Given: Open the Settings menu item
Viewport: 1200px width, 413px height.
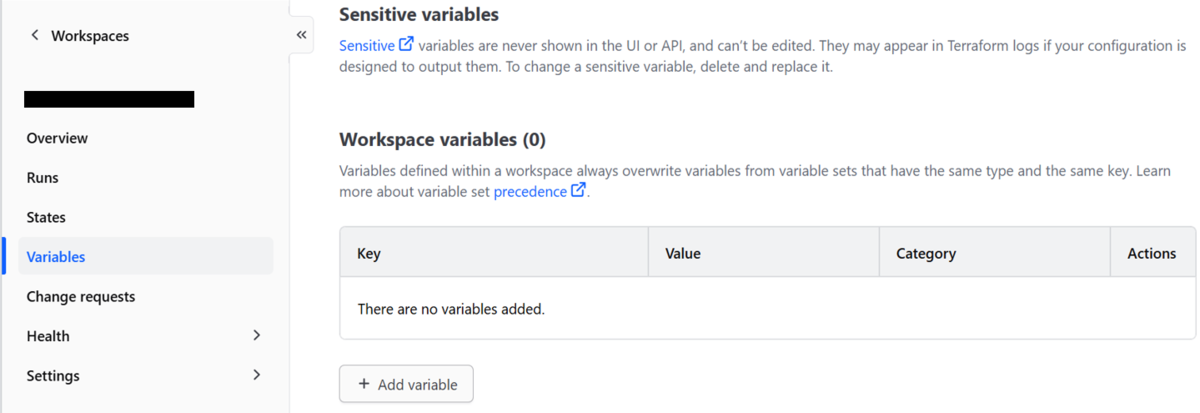Looking at the screenshot, I should coord(53,376).
